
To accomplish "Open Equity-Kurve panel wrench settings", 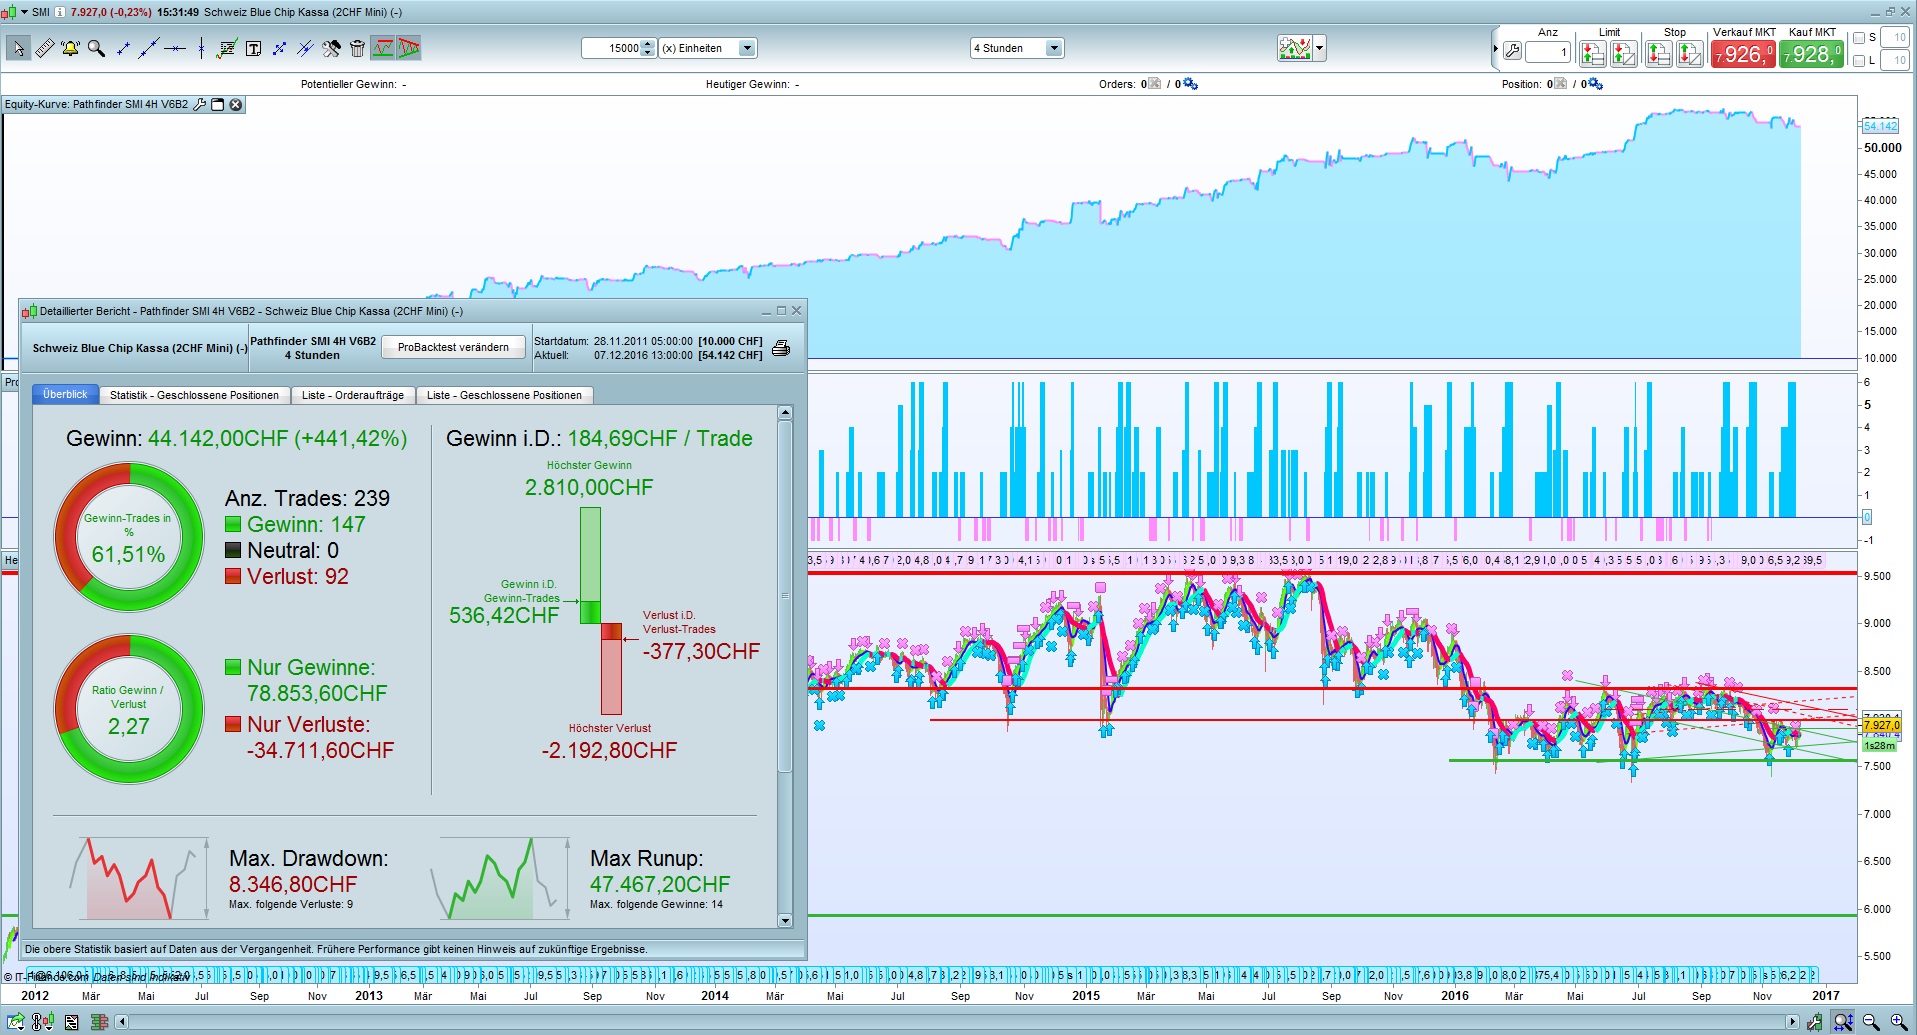I will (199, 104).
